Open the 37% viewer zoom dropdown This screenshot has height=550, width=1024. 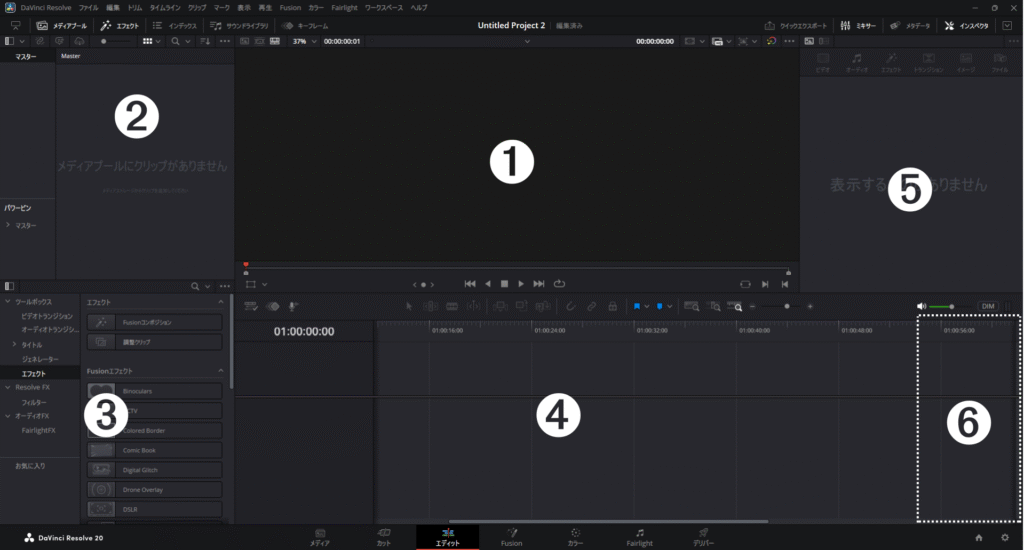coord(302,42)
